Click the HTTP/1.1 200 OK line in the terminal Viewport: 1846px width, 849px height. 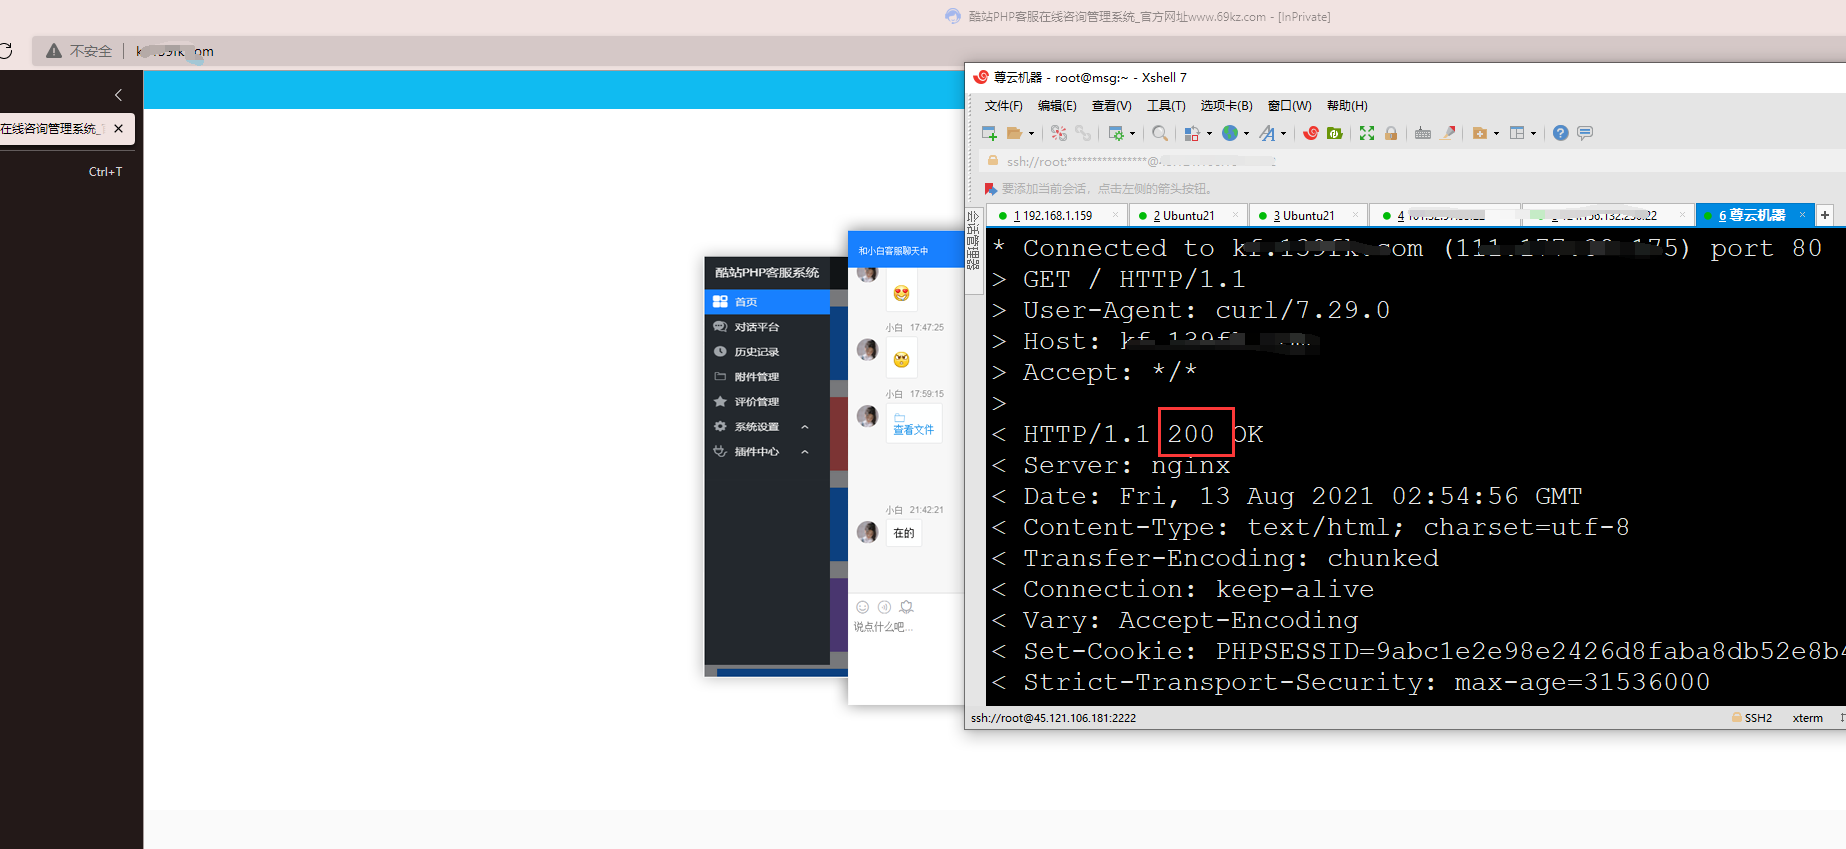[x=1128, y=434]
